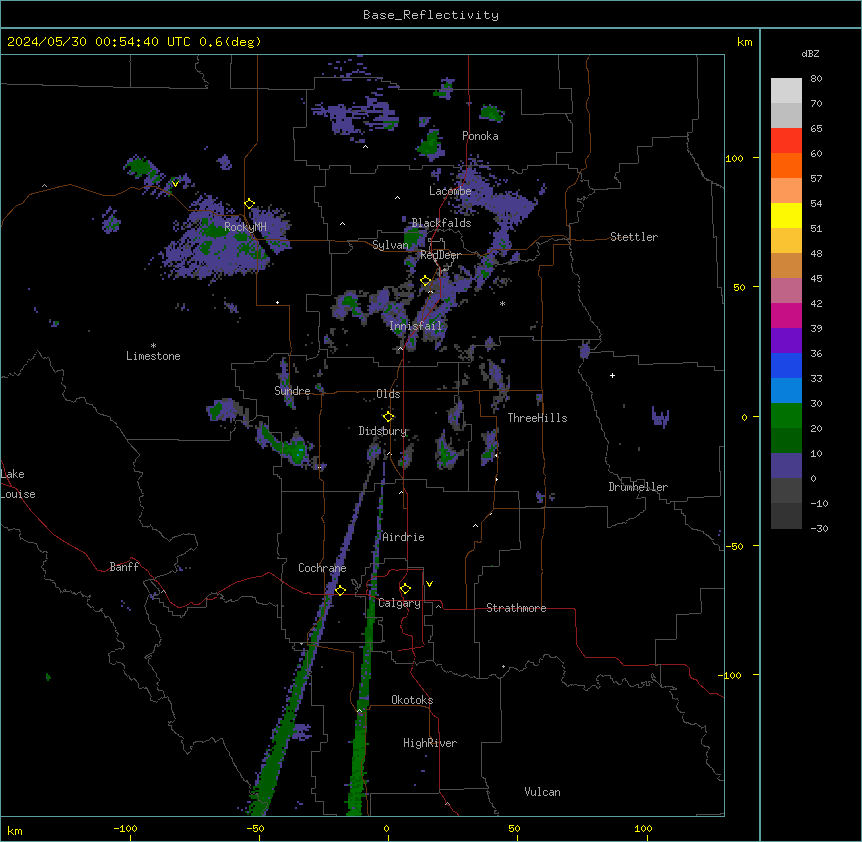Image resolution: width=862 pixels, height=842 pixels.
Task: Select the Sundre label
Action: tap(292, 391)
